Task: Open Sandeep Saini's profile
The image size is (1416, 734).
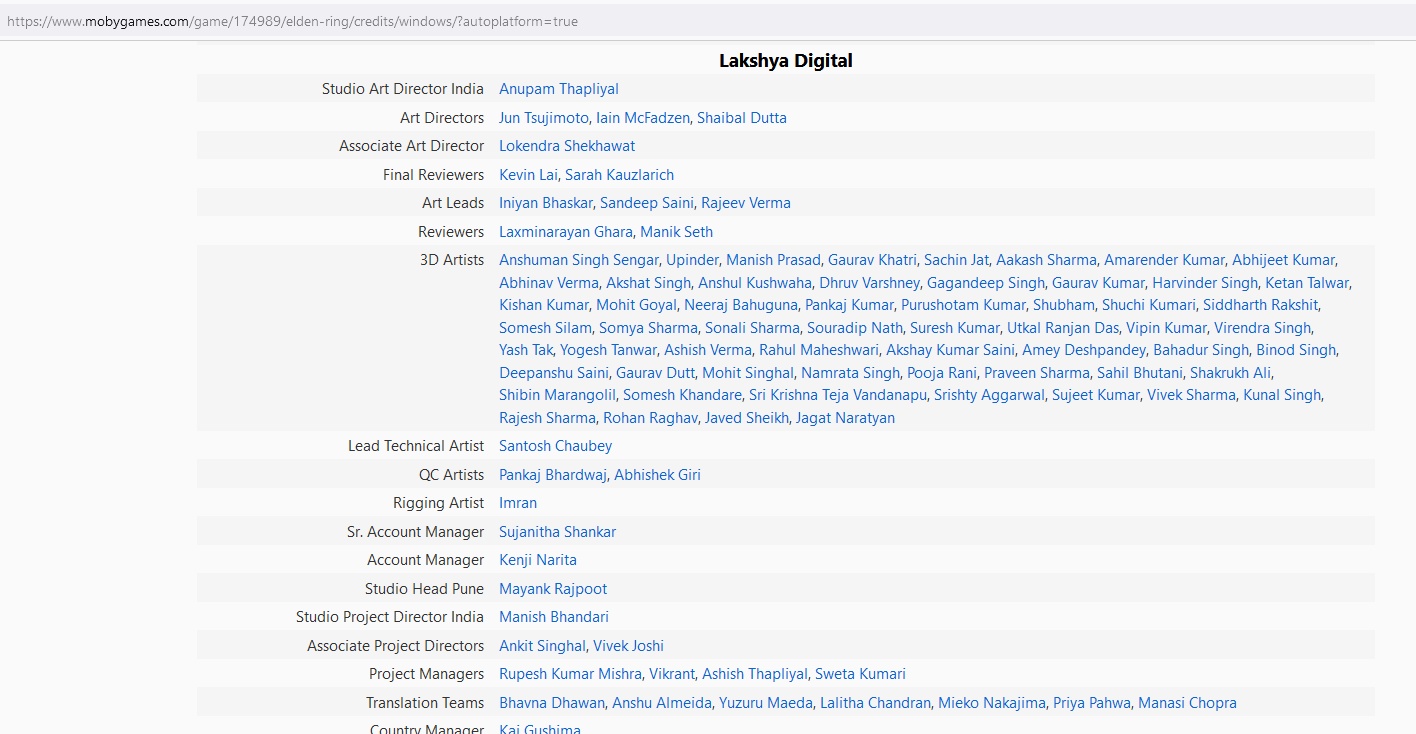Action: [x=647, y=203]
